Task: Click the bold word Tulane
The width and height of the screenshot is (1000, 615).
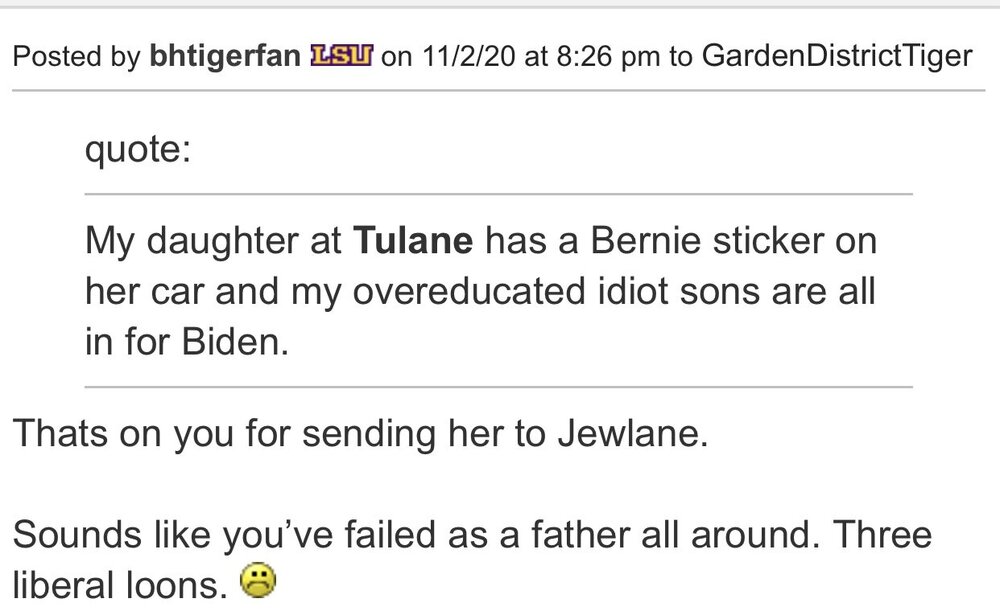Action: [413, 242]
